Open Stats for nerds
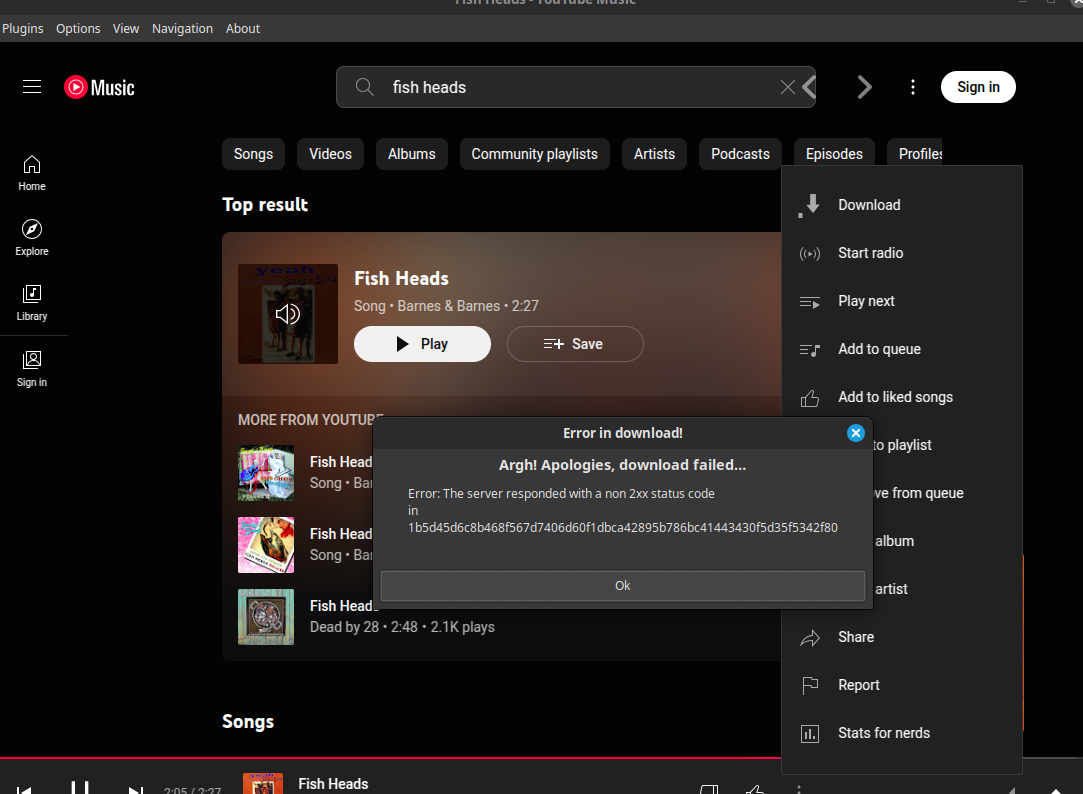The image size is (1083, 794). tap(902, 733)
